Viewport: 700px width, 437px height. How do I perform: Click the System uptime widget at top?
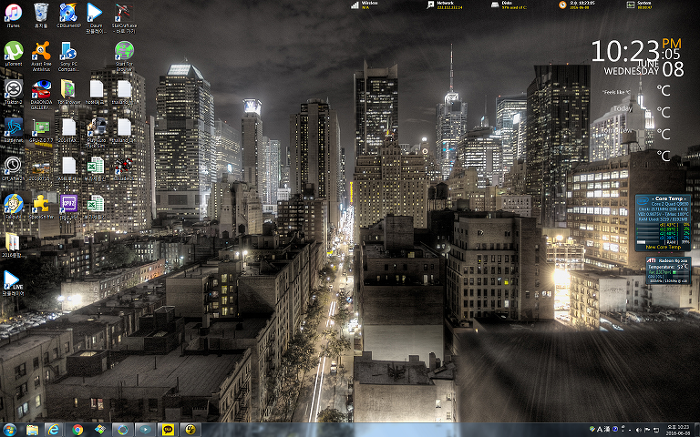click(x=639, y=5)
